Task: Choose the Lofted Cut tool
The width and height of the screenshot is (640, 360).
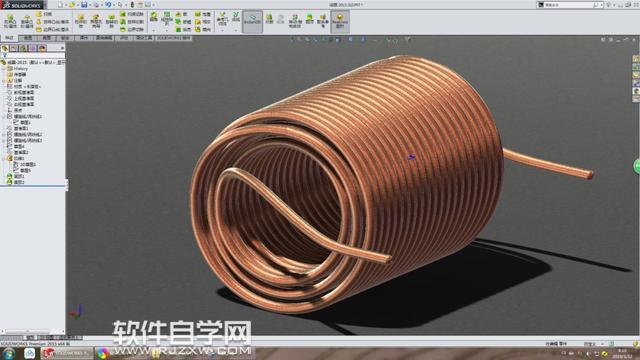Action: [x=132, y=22]
